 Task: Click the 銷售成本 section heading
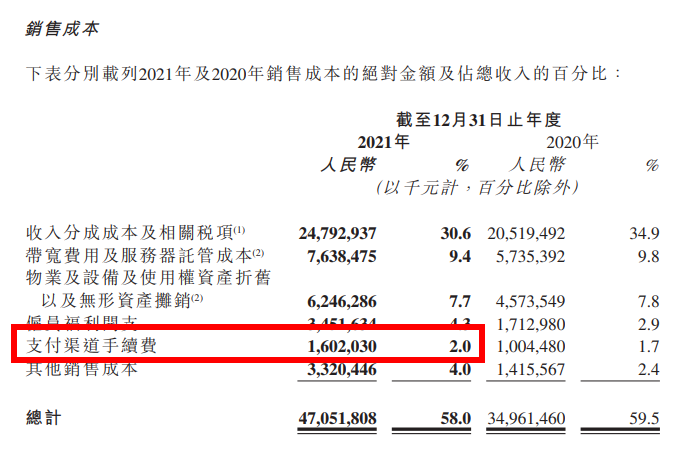(62, 29)
